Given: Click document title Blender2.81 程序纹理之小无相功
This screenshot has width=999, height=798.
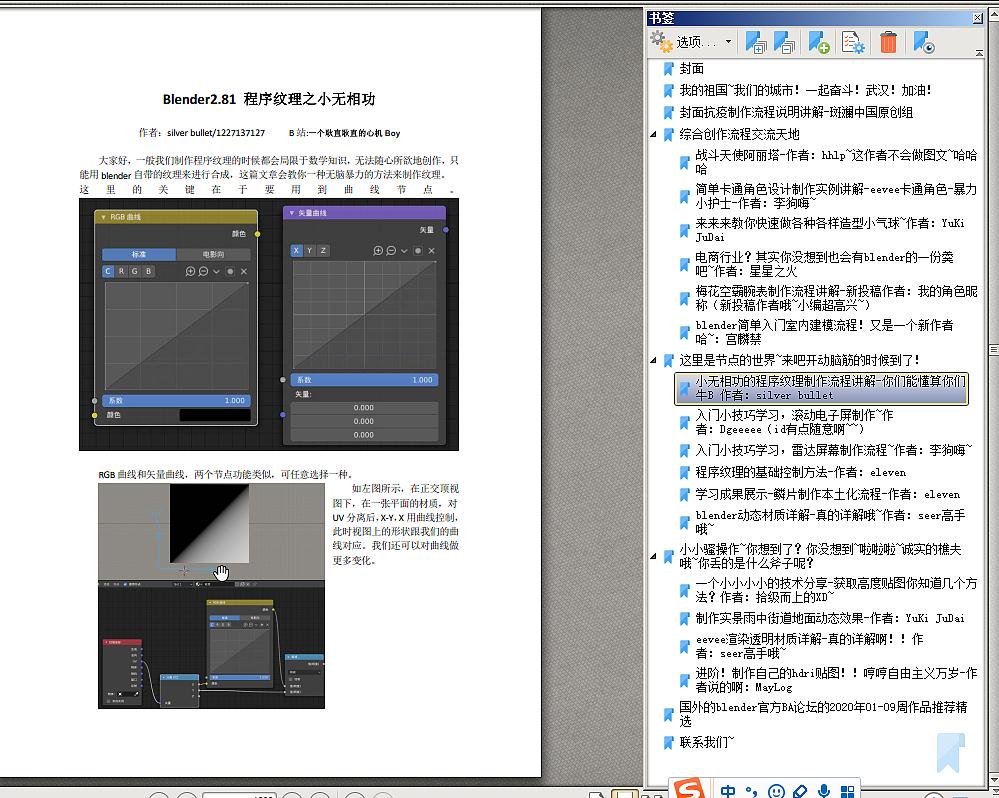Looking at the screenshot, I should coord(269,99).
